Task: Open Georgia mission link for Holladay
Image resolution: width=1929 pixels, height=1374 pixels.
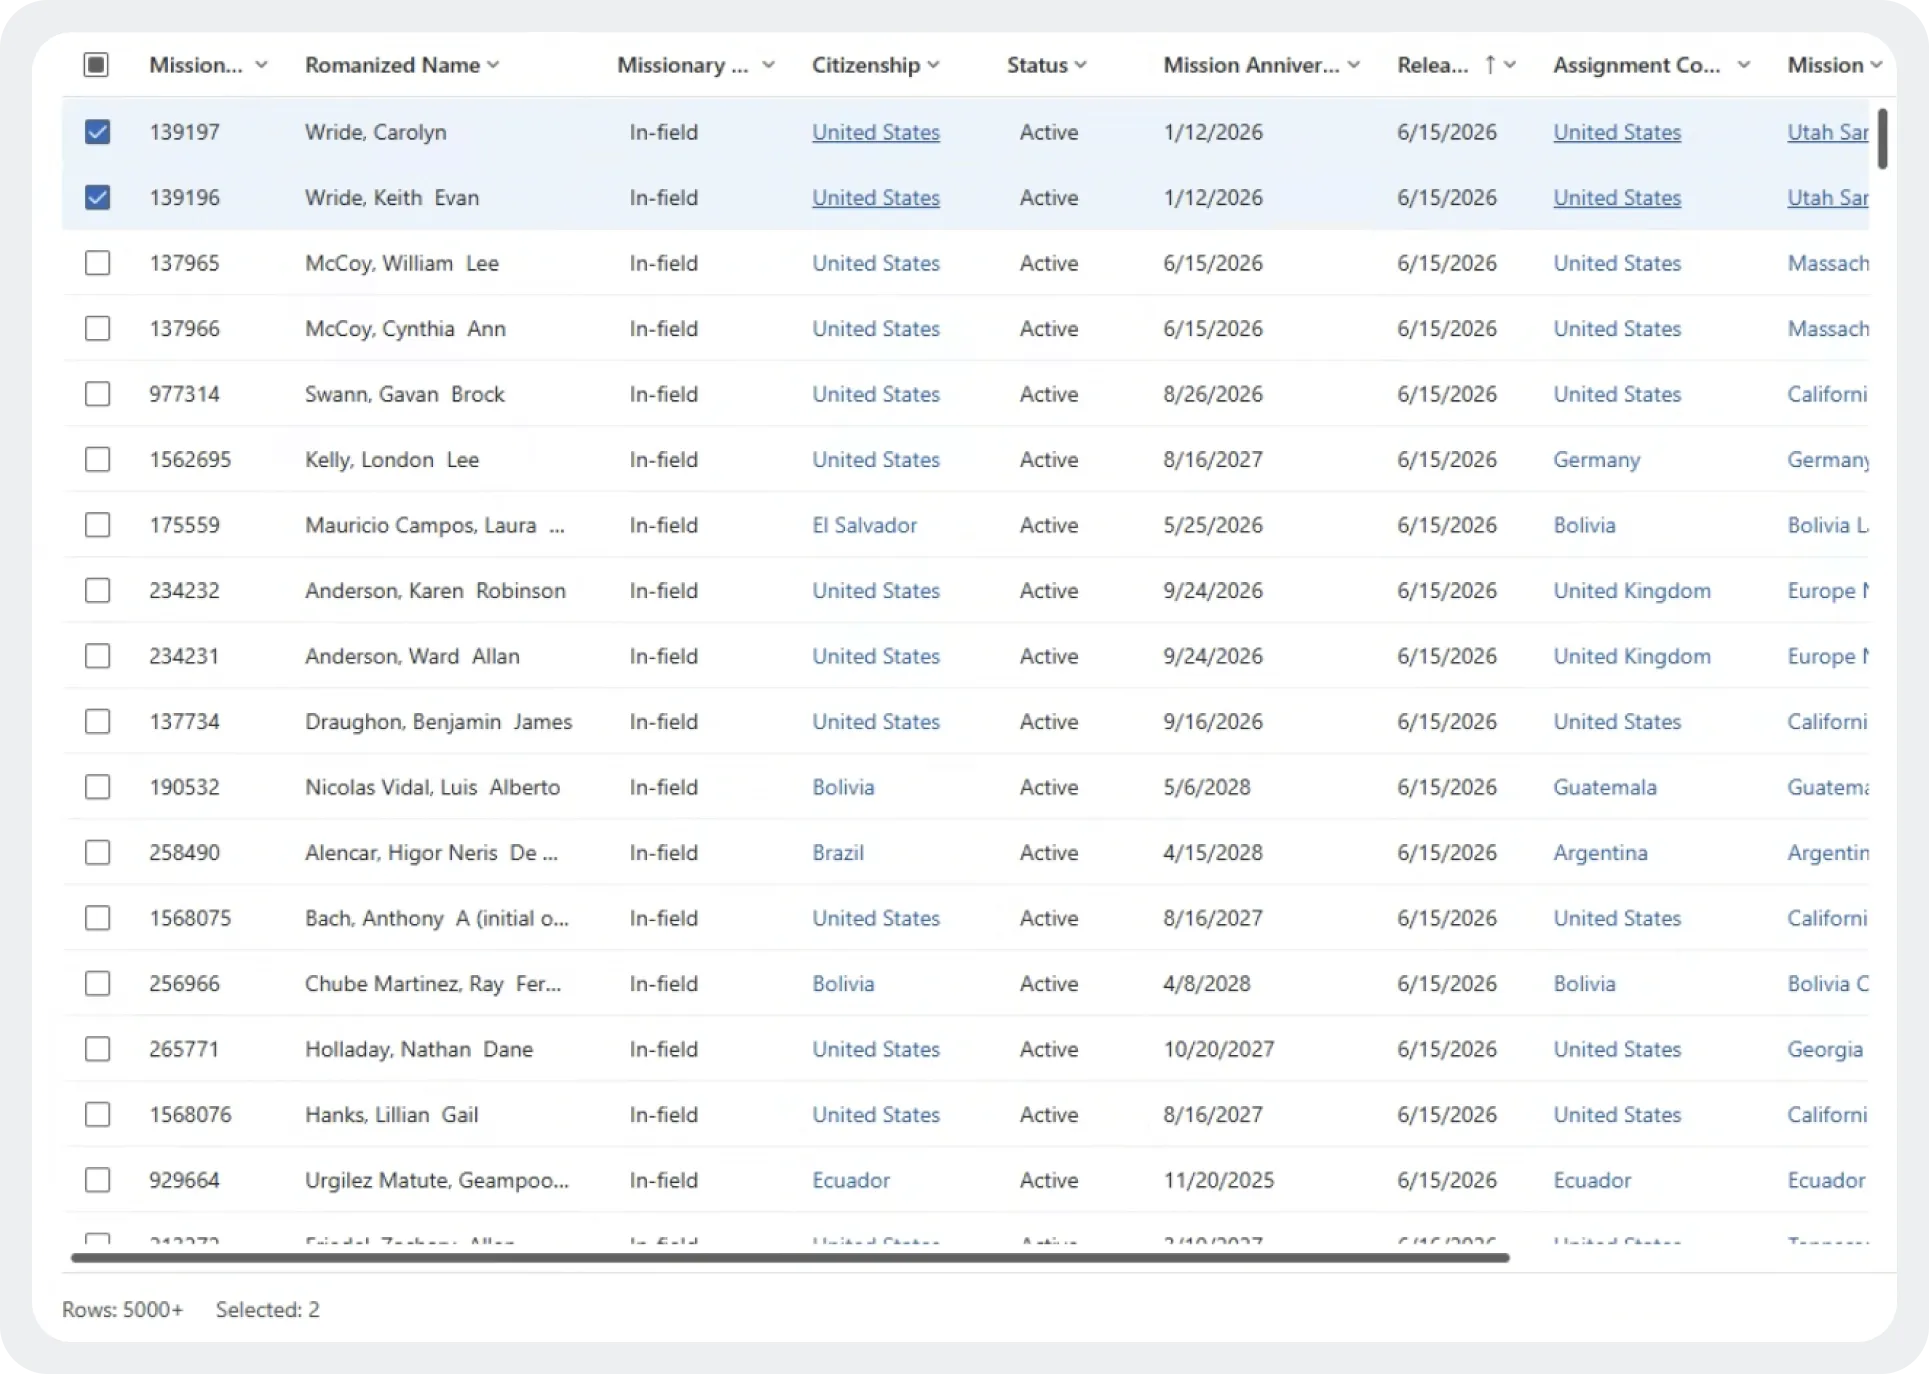Action: (x=1825, y=1049)
